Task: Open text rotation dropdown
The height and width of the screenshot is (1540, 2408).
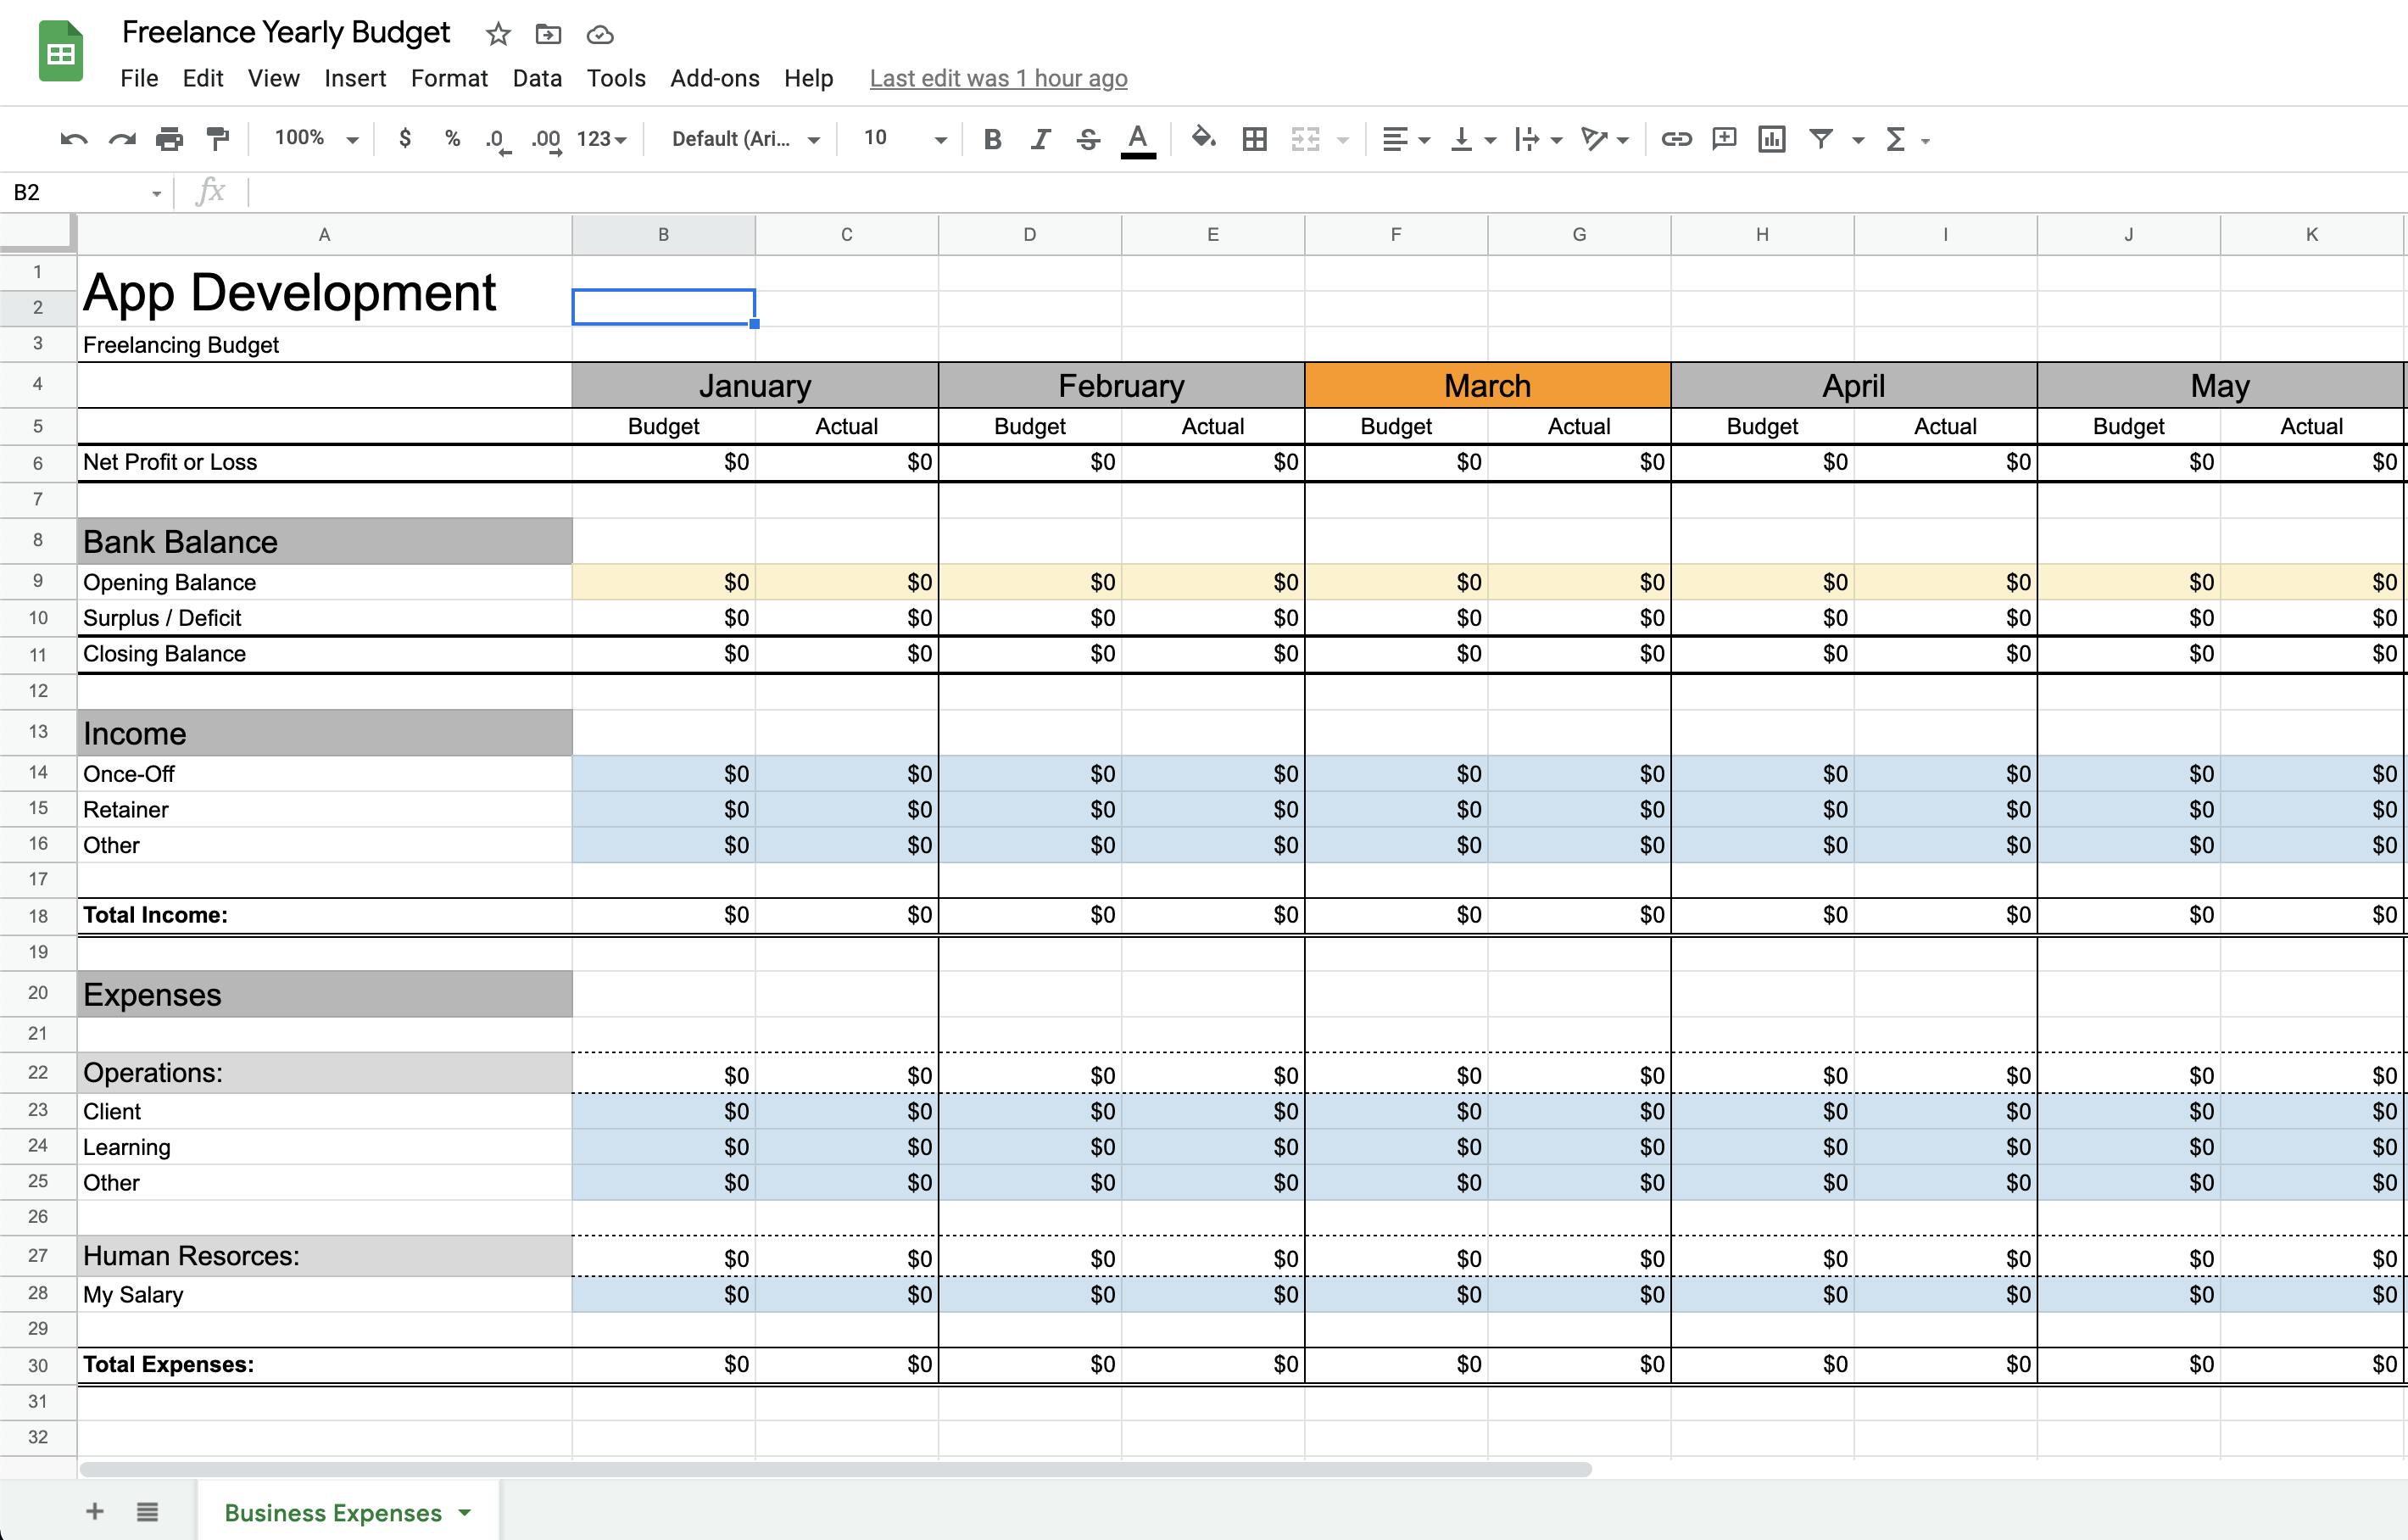Action: tap(1604, 139)
